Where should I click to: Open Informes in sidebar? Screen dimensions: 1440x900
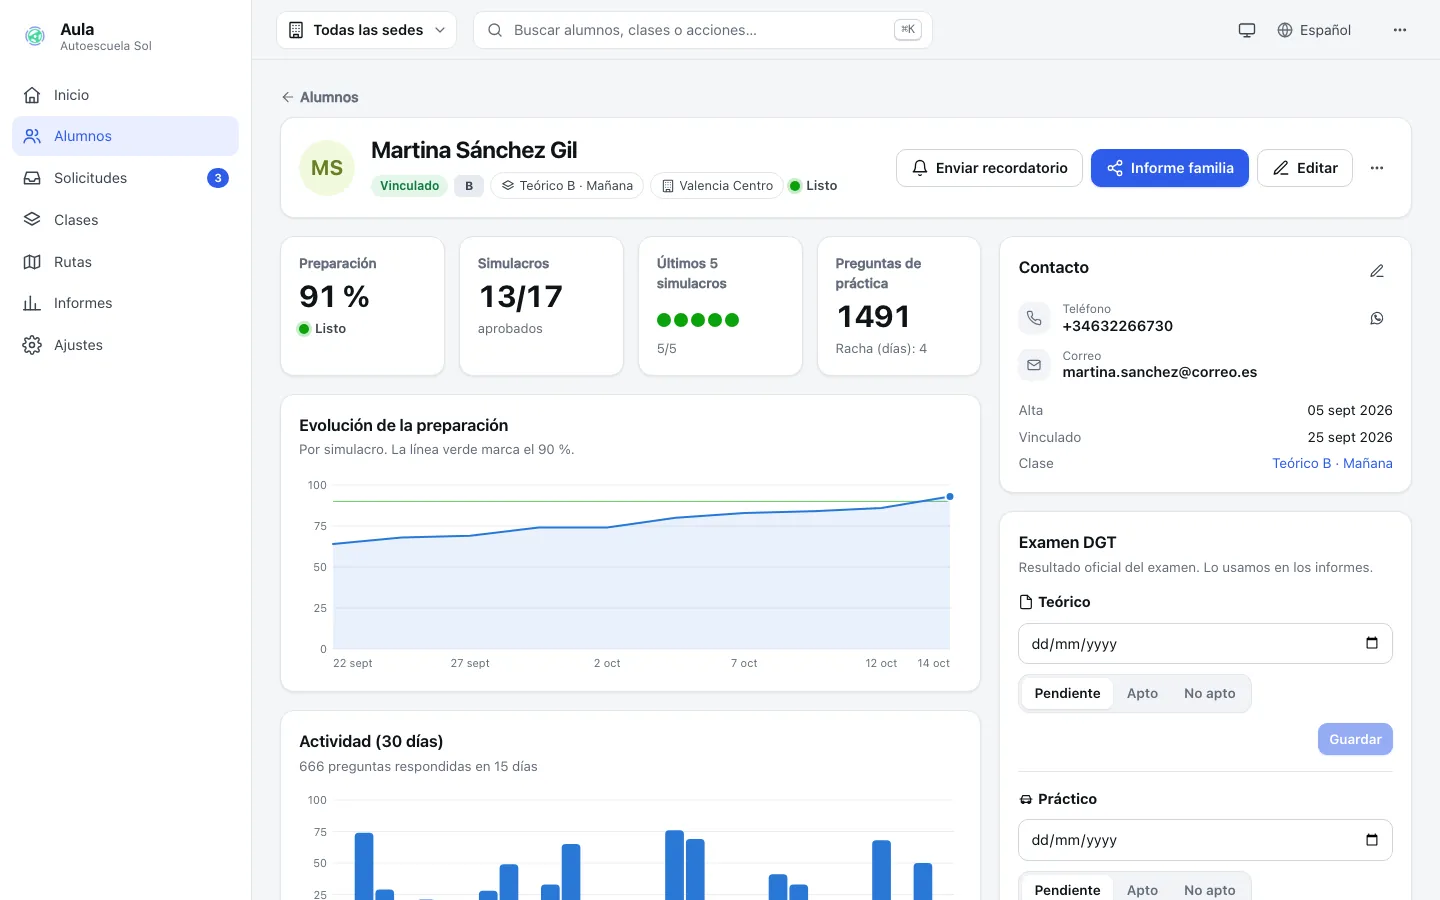pos(125,303)
